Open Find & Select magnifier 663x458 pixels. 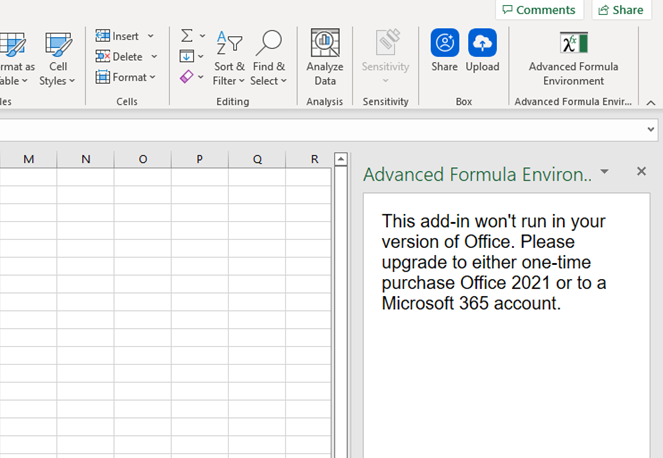[268, 58]
